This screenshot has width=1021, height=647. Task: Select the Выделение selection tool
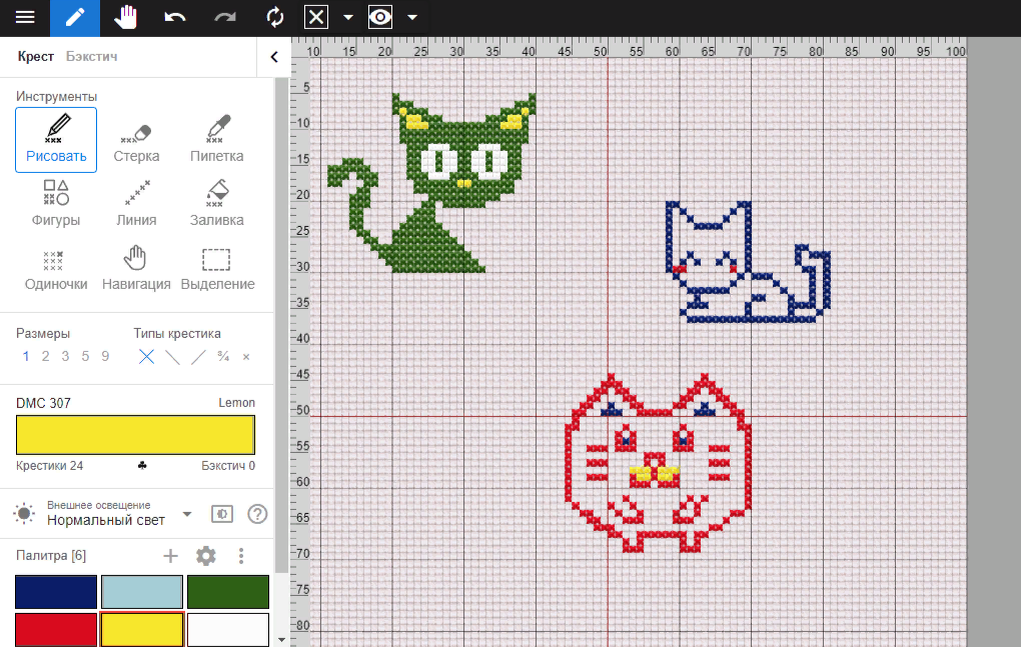pos(217,269)
